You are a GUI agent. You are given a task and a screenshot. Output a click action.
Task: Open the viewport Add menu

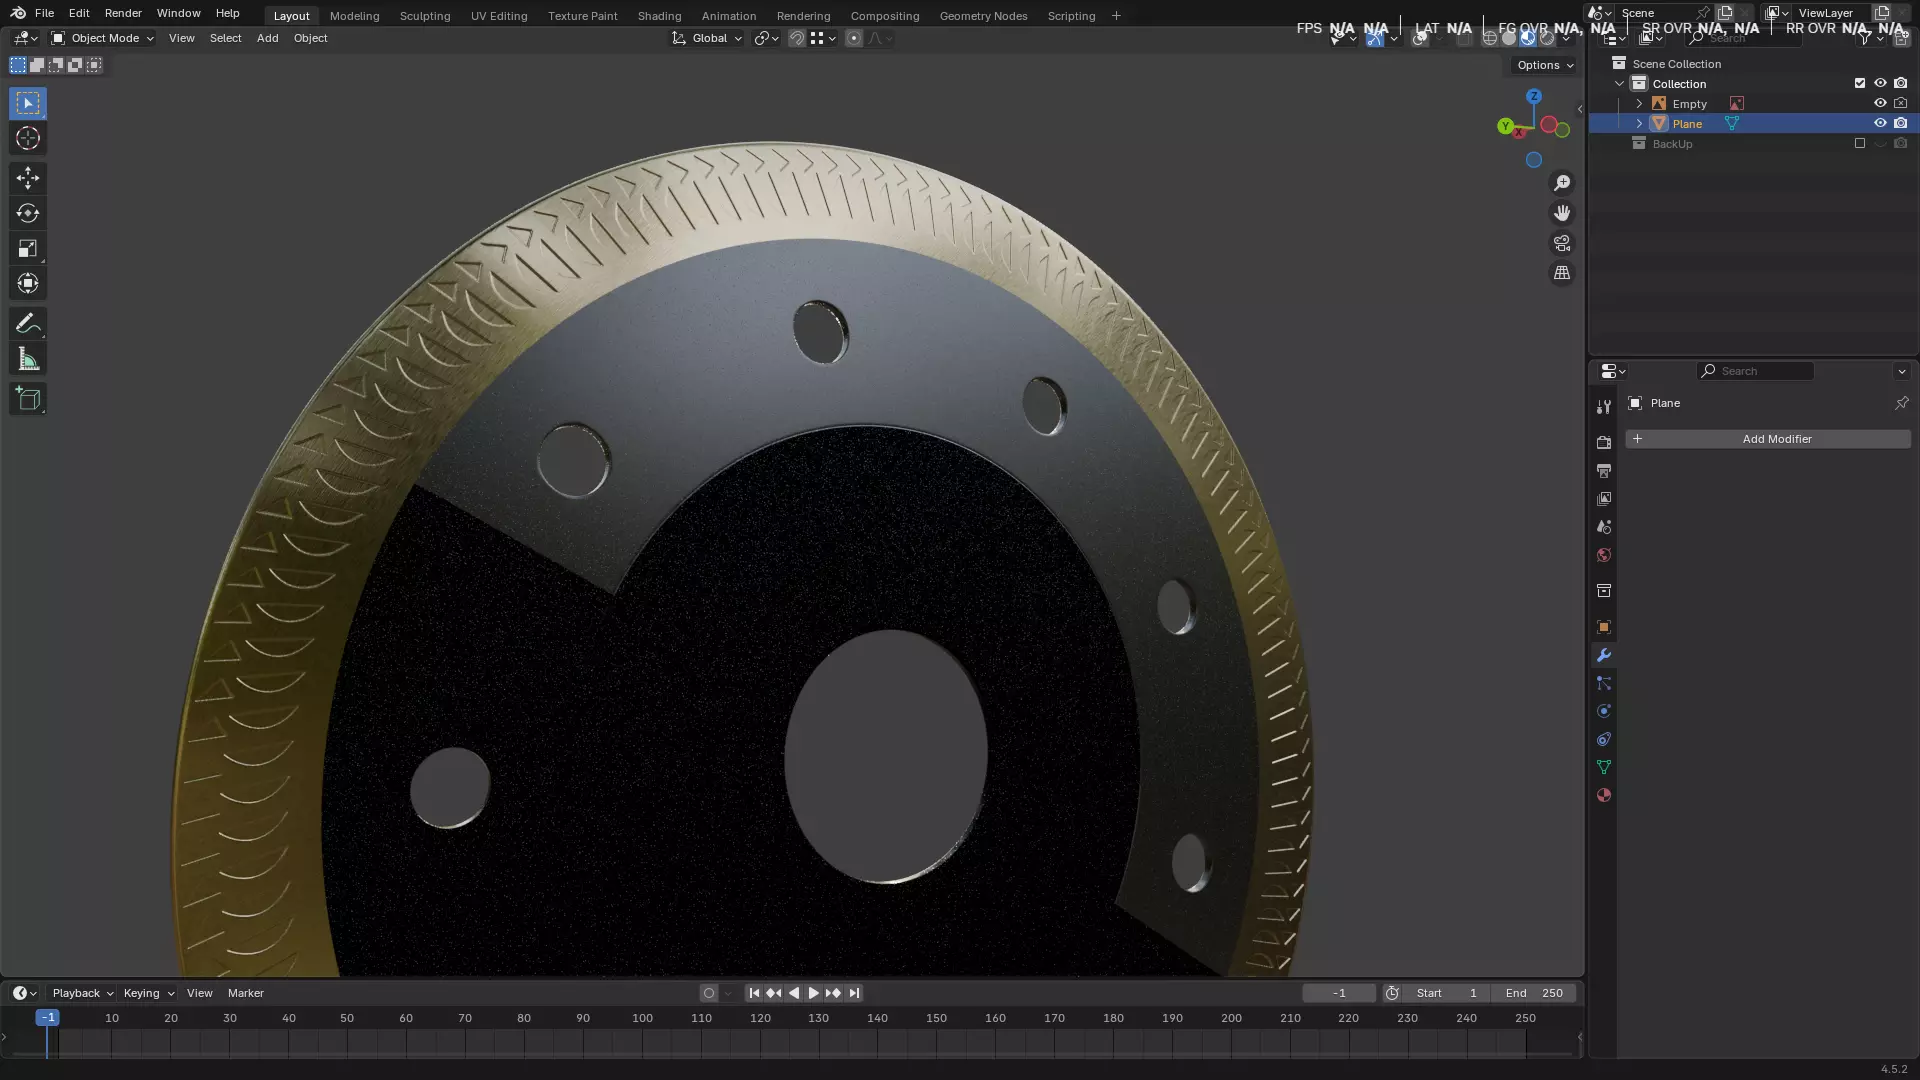pyautogui.click(x=267, y=38)
